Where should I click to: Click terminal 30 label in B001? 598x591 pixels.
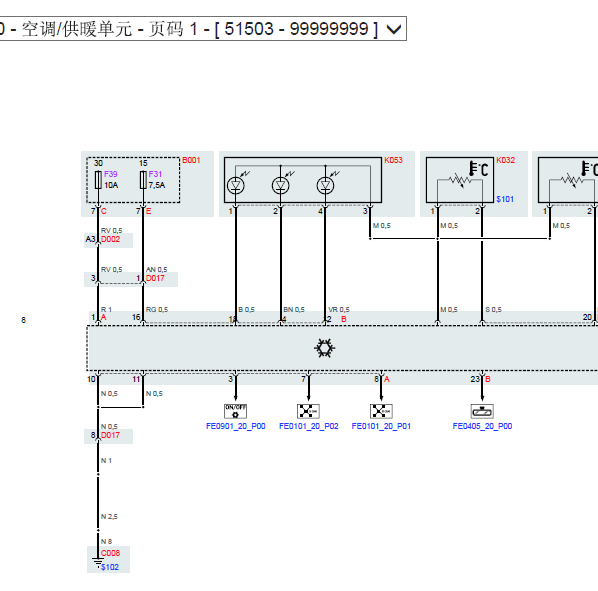98,163
